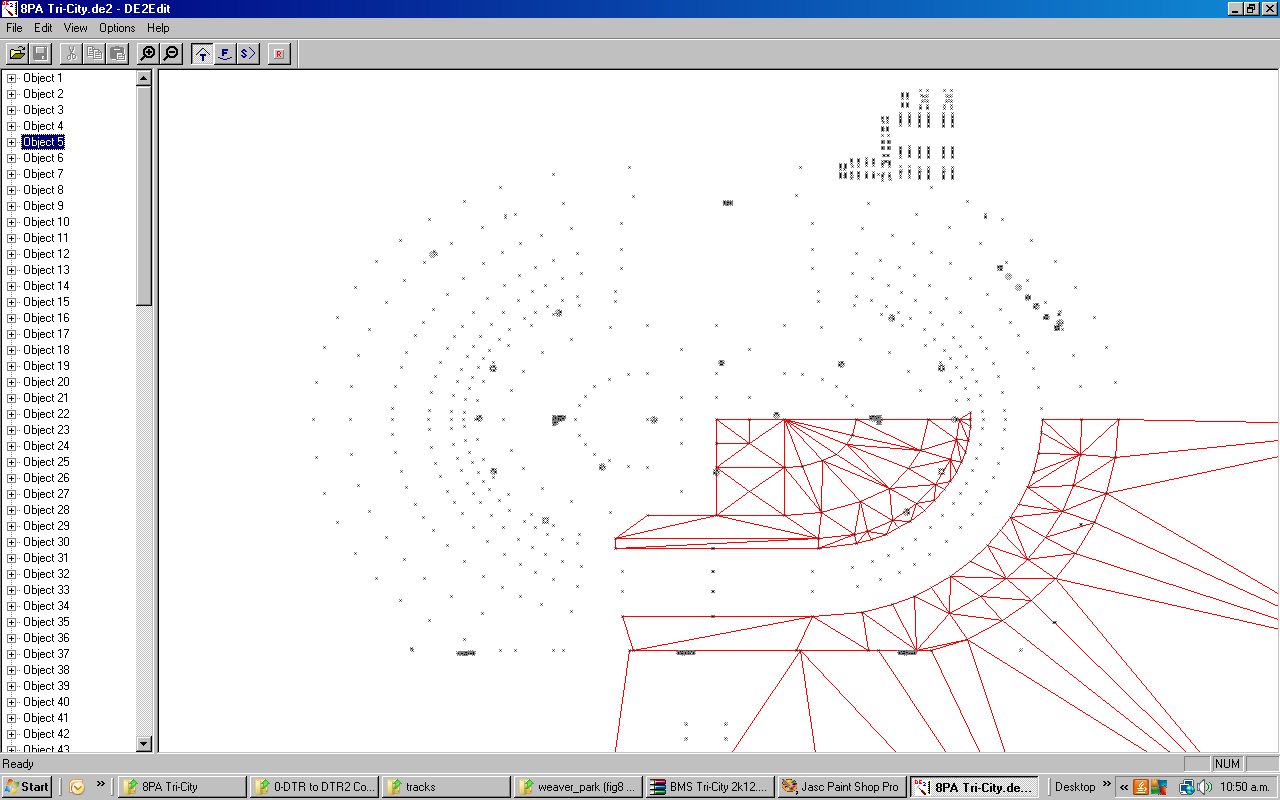Select Object 41 in the tree
Image resolution: width=1280 pixels, height=800 pixels.
click(x=46, y=718)
